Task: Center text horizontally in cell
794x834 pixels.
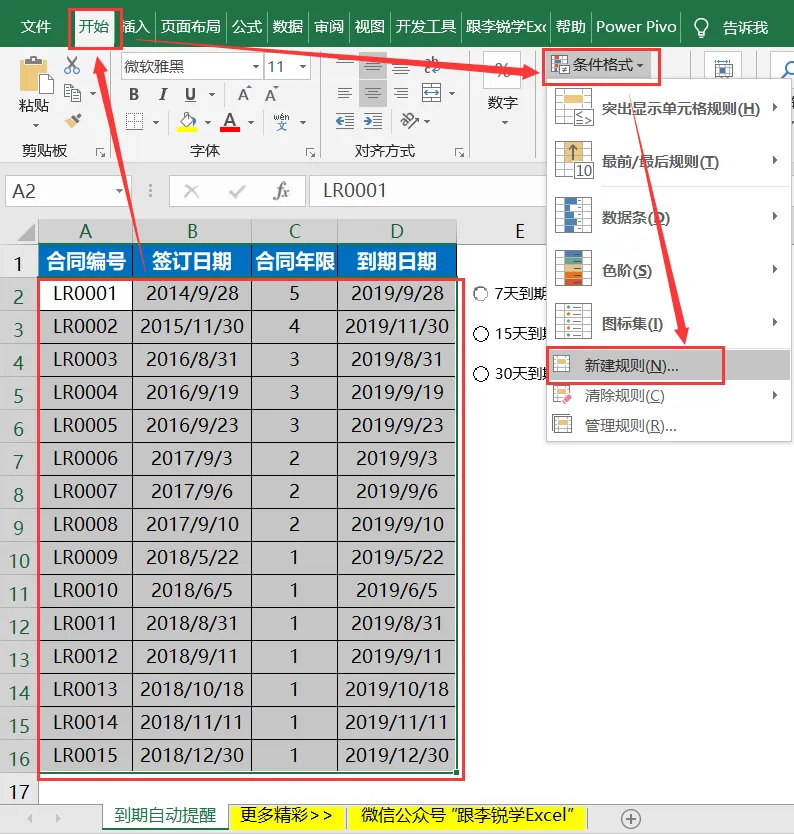Action: [373, 94]
